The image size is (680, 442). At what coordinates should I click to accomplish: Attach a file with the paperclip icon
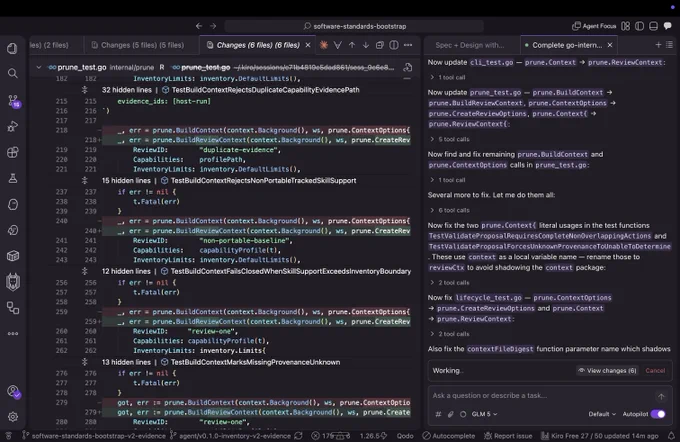click(x=451, y=414)
